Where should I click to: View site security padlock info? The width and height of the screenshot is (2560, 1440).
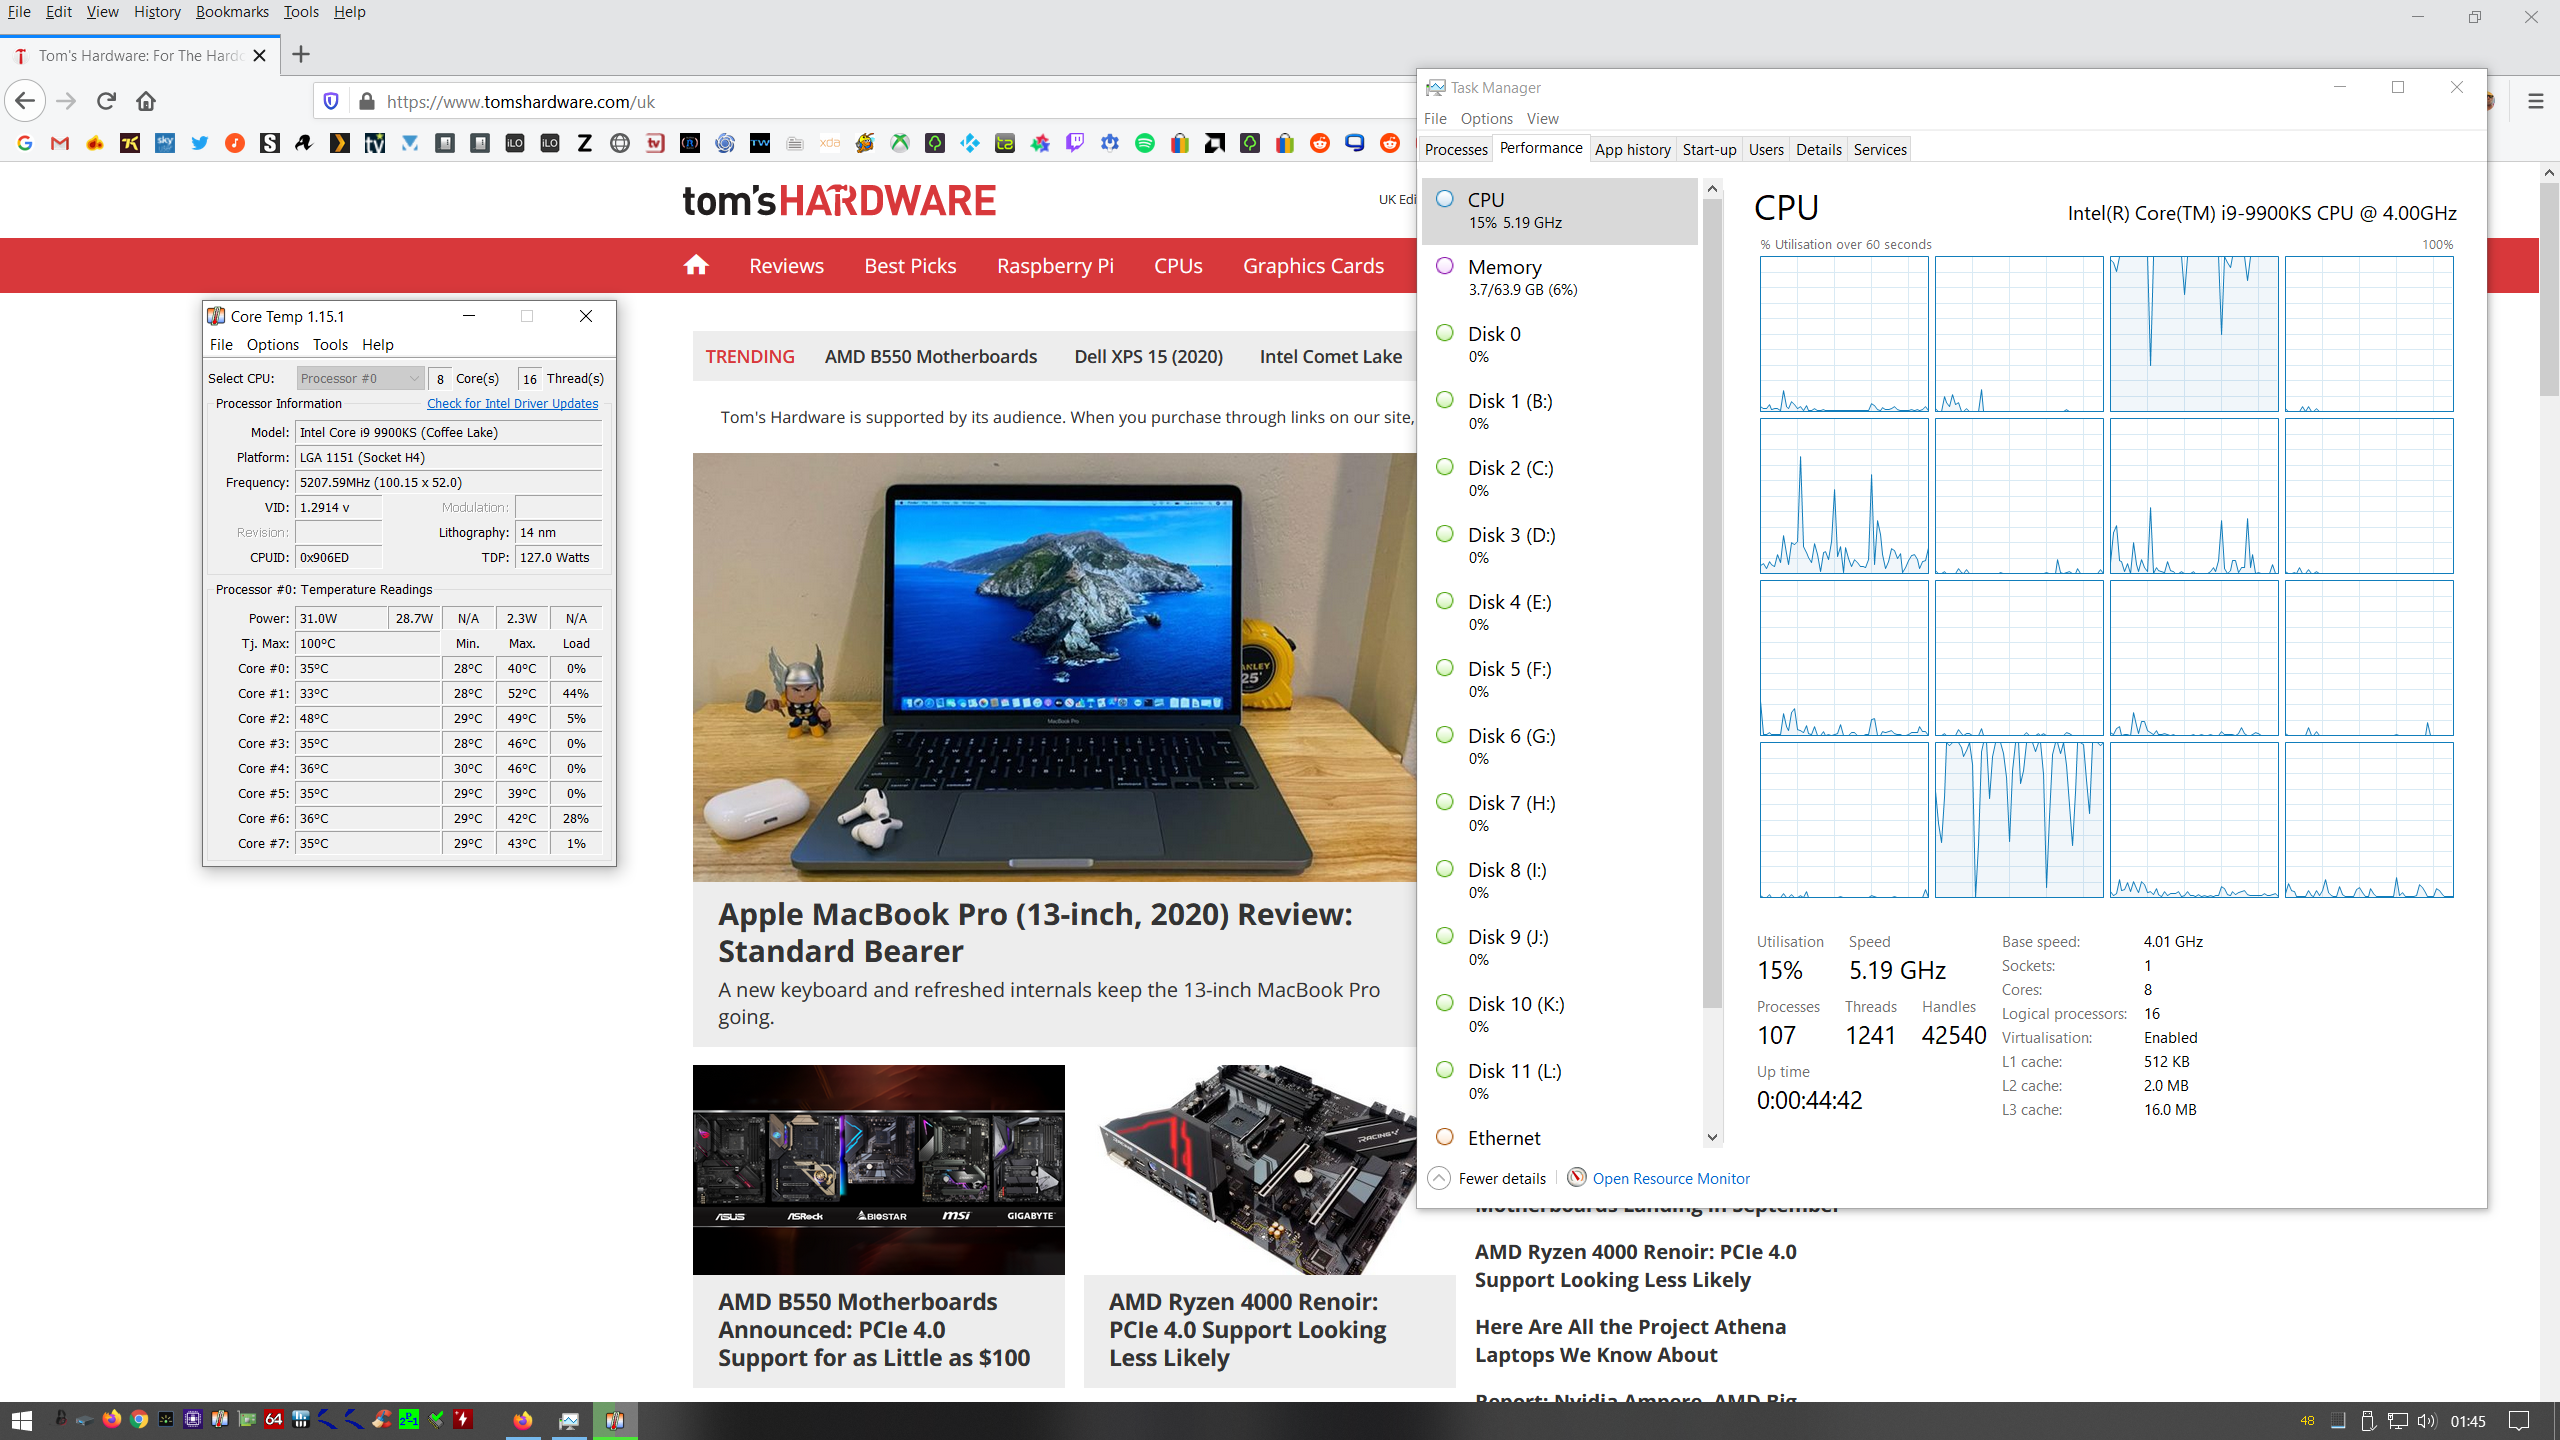tap(367, 101)
